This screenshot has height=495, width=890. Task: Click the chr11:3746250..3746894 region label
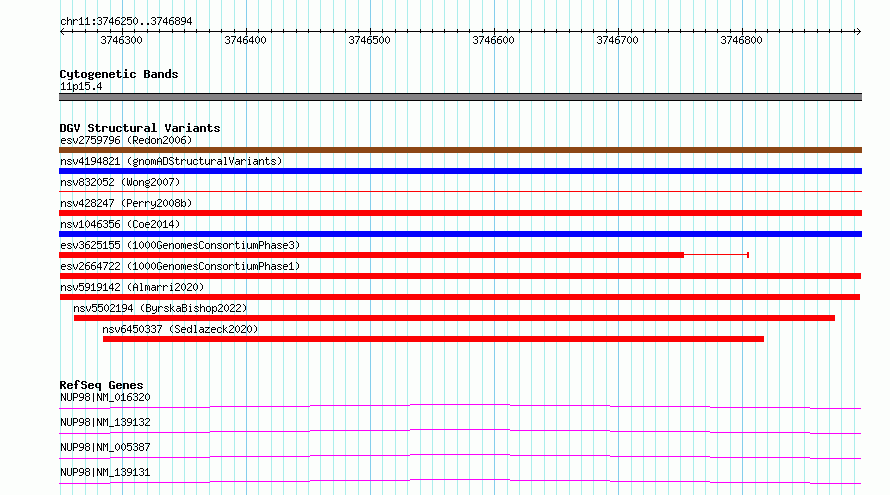coord(126,21)
